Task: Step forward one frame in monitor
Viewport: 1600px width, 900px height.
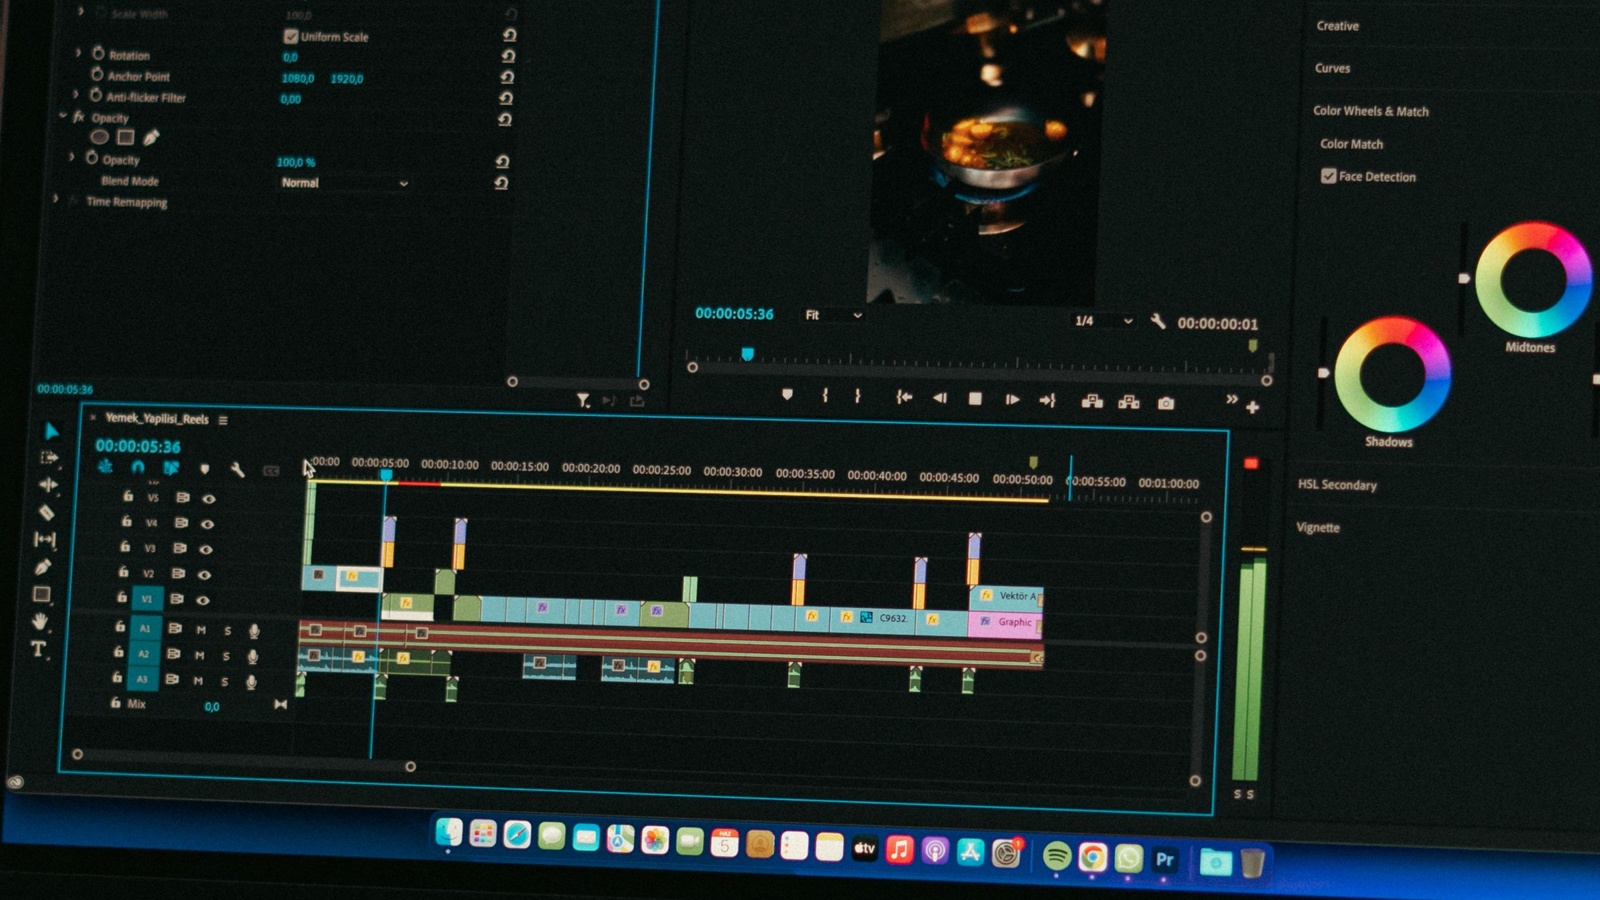Action: (1012, 399)
